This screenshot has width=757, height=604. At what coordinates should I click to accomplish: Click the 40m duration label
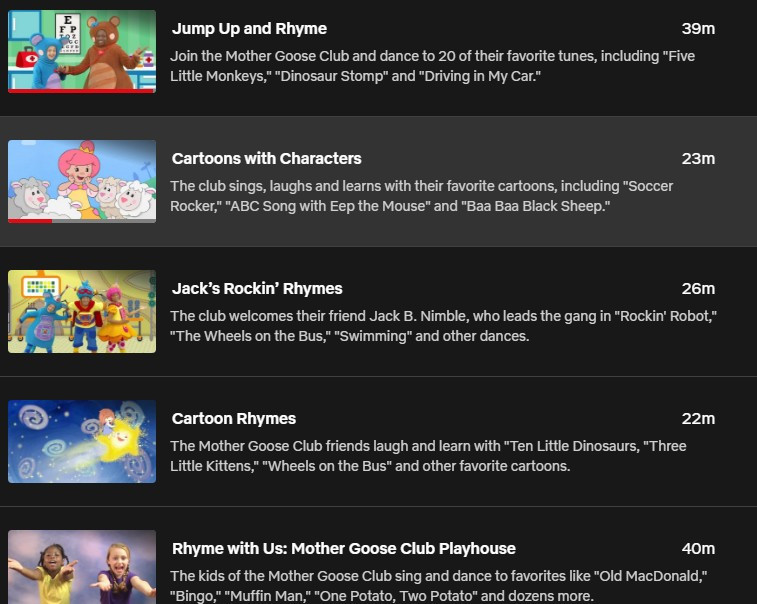tap(698, 548)
